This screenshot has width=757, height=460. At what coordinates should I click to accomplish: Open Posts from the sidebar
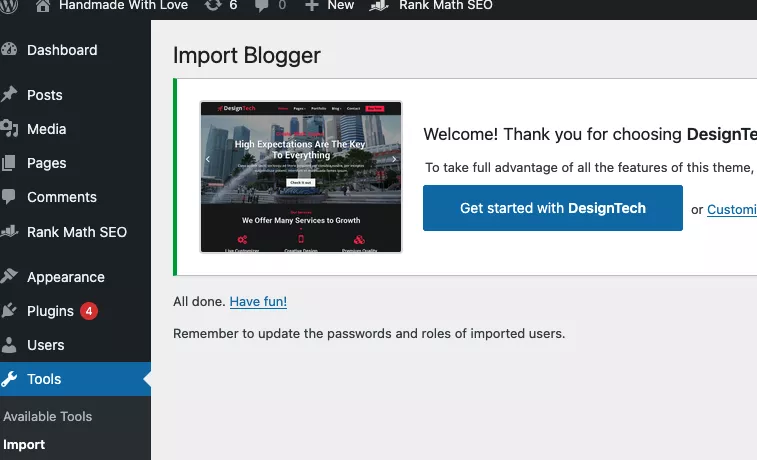[x=45, y=95]
